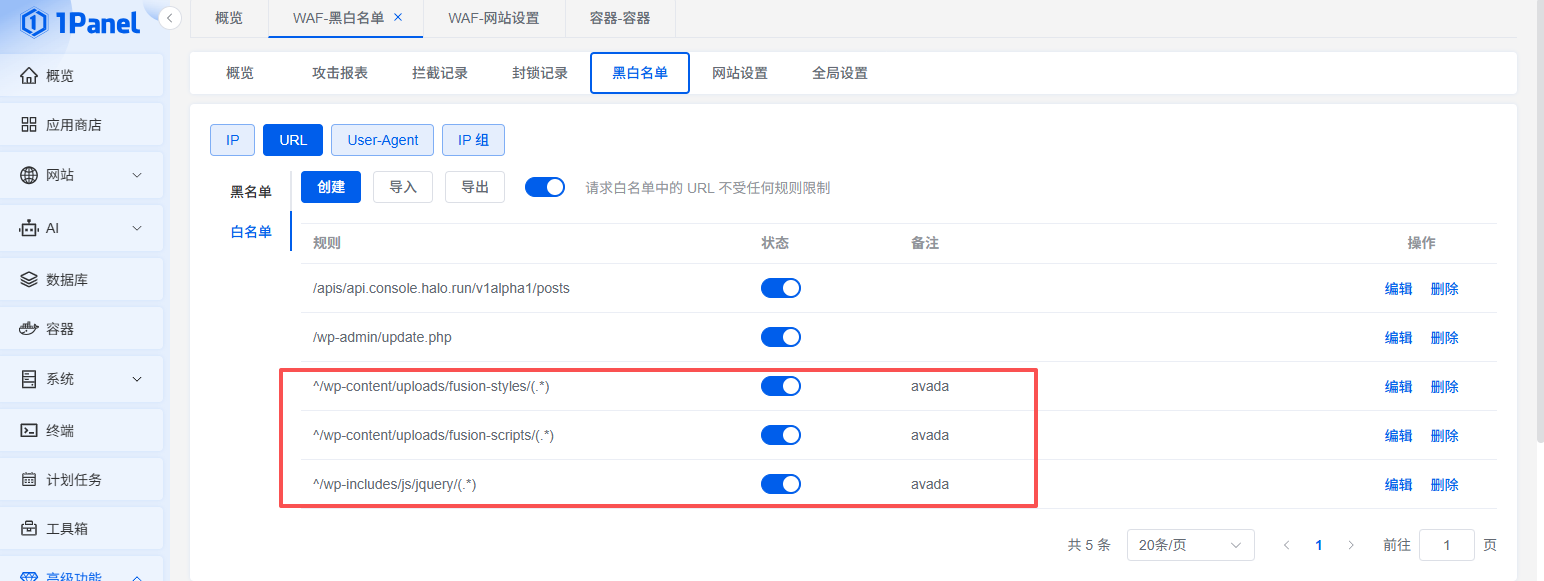
Task: Toggle the halo.run posts rule status
Action: tap(781, 288)
